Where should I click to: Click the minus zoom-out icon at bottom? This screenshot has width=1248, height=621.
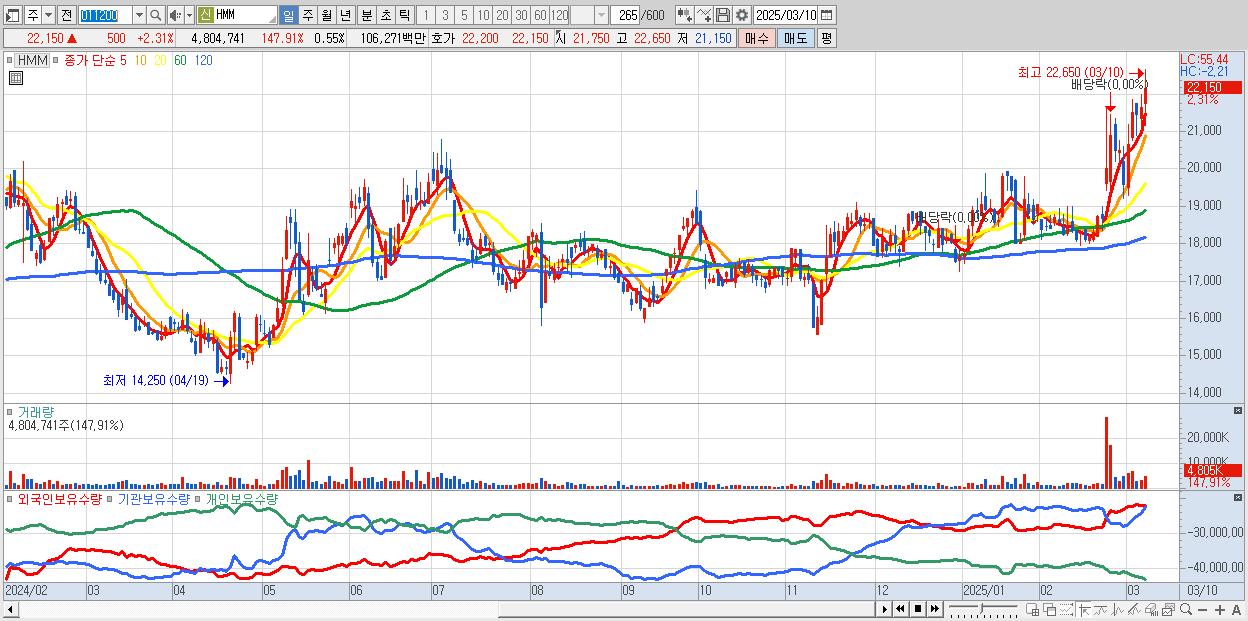[1202, 610]
